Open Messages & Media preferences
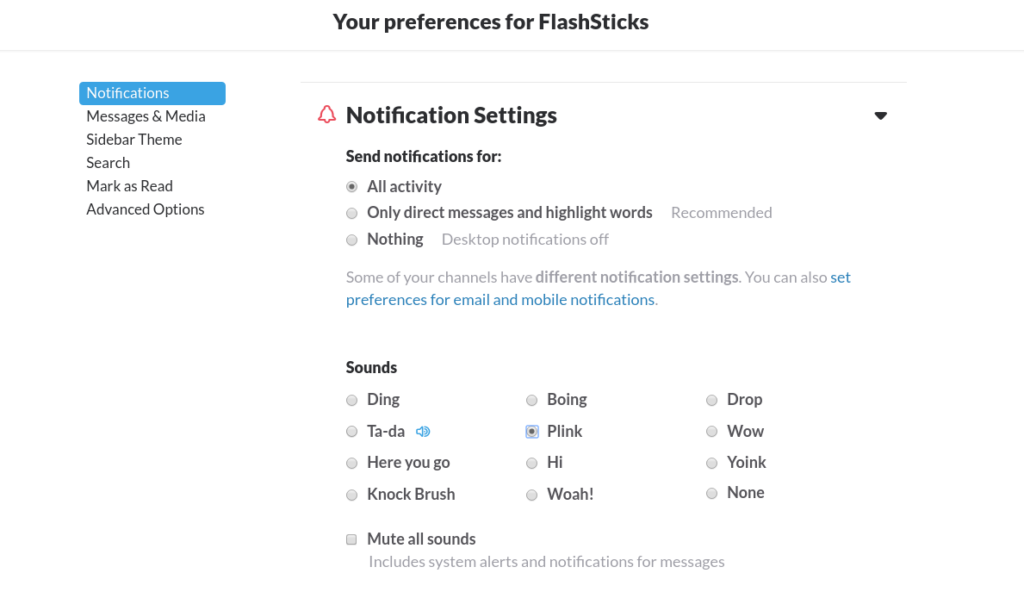The image size is (1024, 592). pyautogui.click(x=146, y=116)
